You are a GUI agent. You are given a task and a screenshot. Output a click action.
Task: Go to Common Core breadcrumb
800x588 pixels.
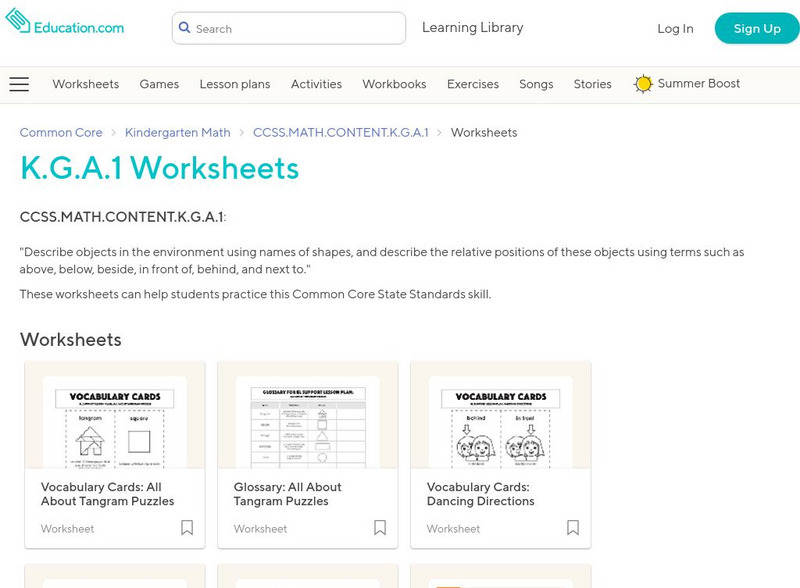[x=61, y=133]
